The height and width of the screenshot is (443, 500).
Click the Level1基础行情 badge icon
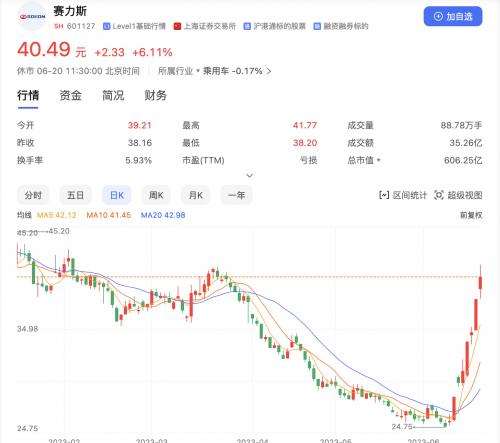tap(106, 26)
